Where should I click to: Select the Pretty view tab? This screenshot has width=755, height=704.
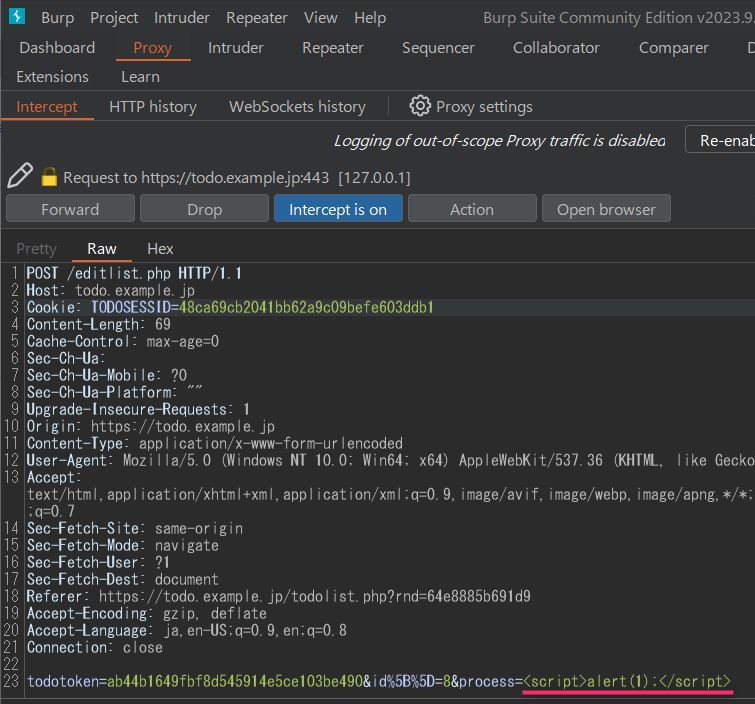36,248
